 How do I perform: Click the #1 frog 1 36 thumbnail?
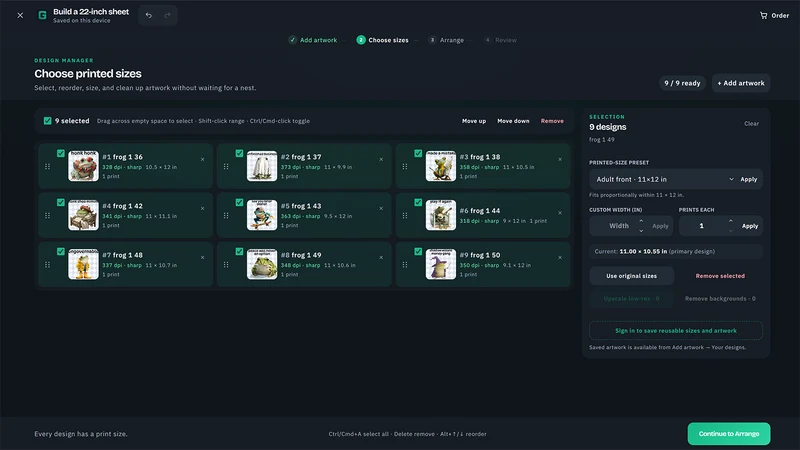[83, 166]
